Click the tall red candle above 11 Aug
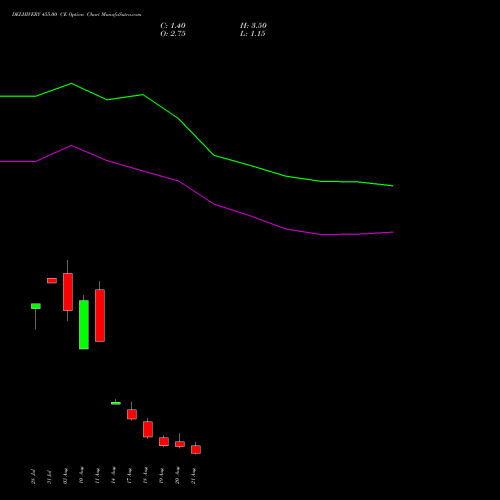This screenshot has width=500, height=500. tap(100, 315)
